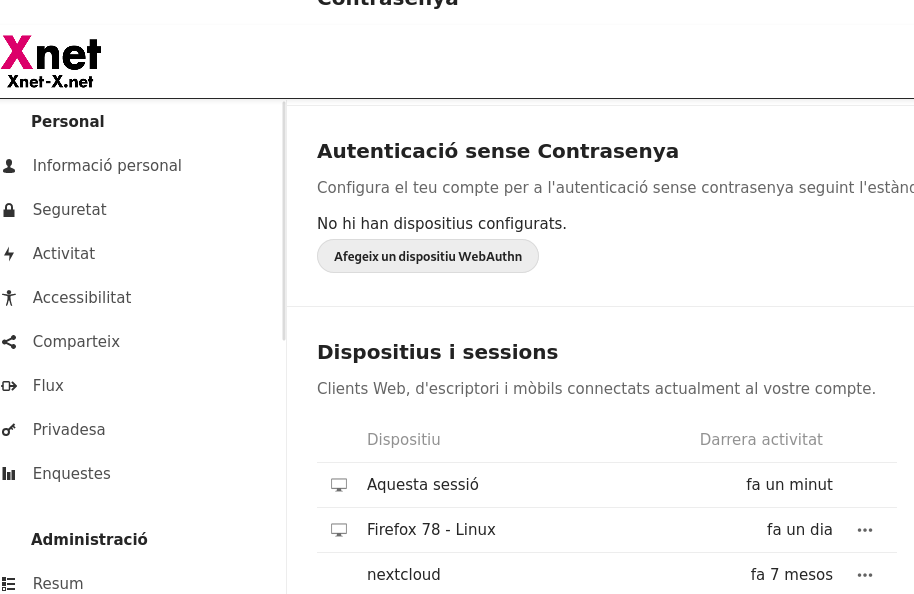Click the share icon beside Comparteix

(9, 342)
